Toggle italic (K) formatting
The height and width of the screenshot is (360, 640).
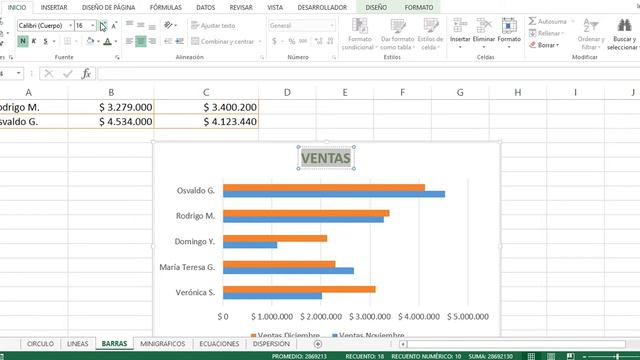pyautogui.click(x=34, y=41)
